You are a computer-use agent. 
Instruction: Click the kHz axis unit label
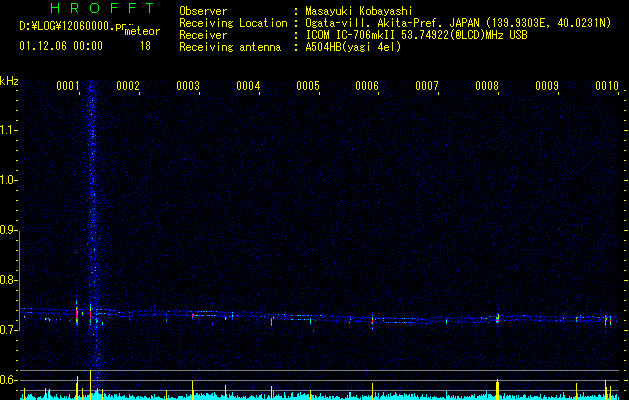(9, 81)
